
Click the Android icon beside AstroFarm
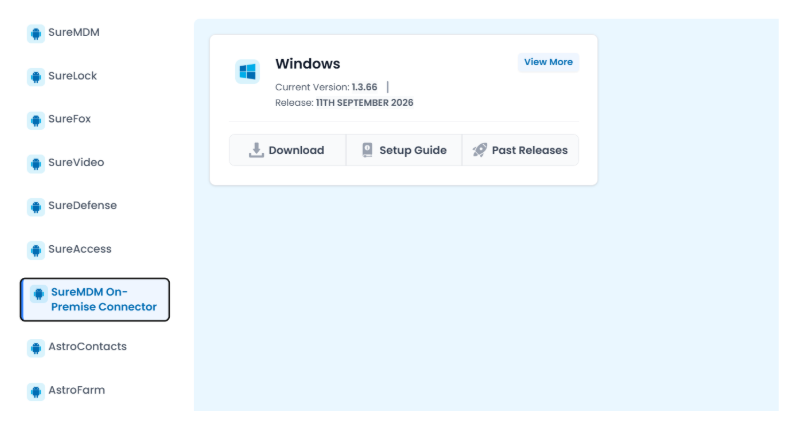tap(35, 391)
